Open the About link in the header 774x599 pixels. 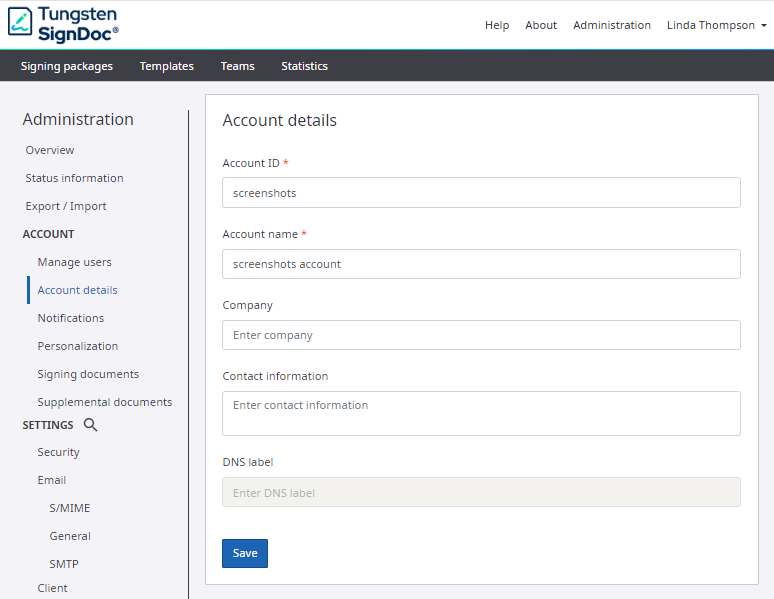(541, 25)
